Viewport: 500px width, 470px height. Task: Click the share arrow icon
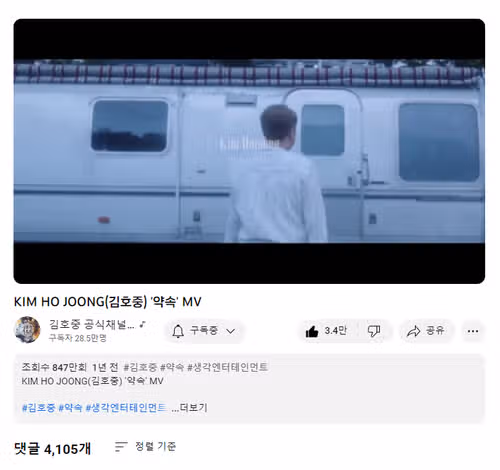click(414, 331)
